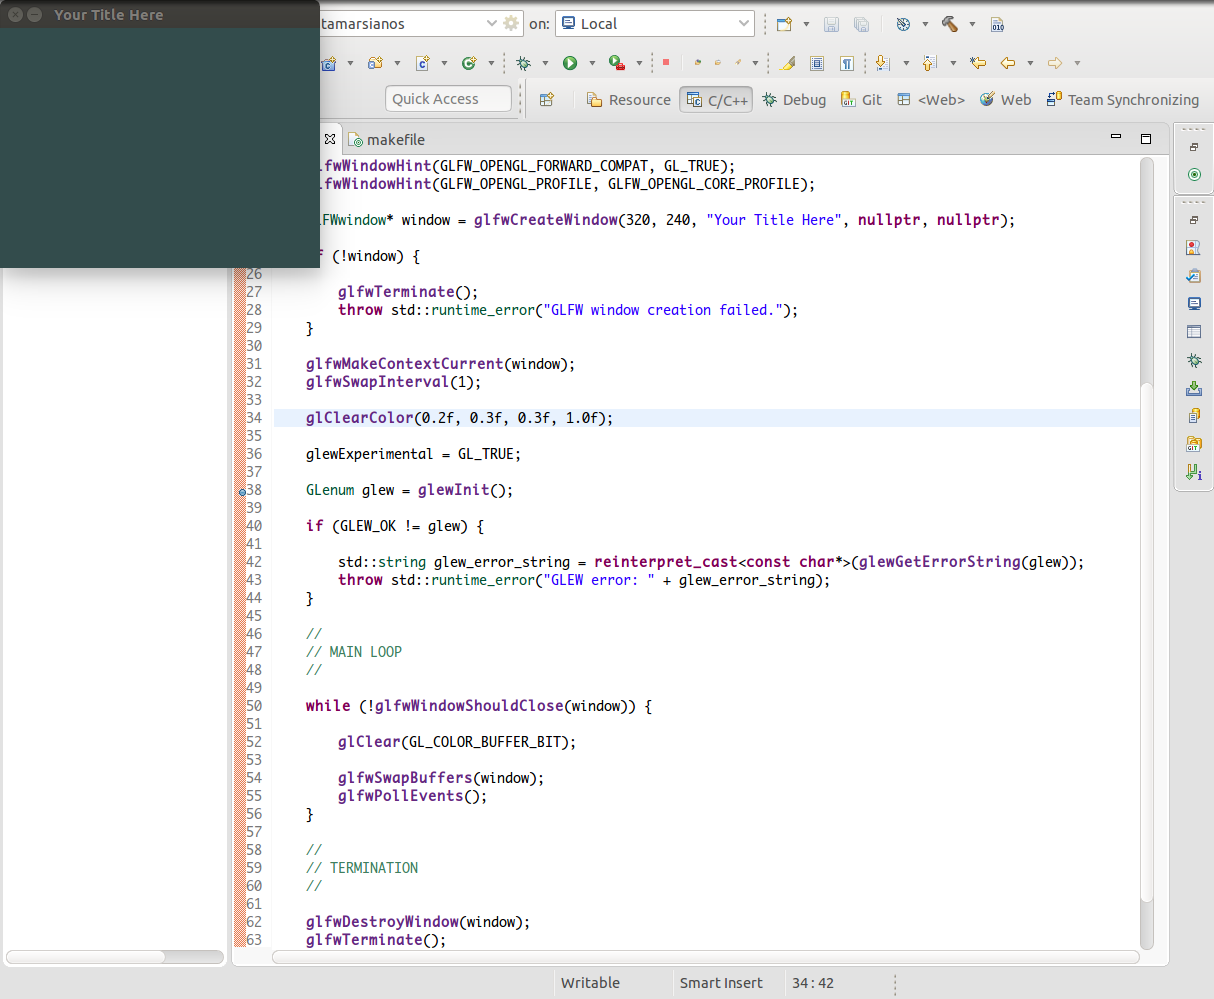
Task: Open launch configuration settings gear
Action: tap(511, 24)
